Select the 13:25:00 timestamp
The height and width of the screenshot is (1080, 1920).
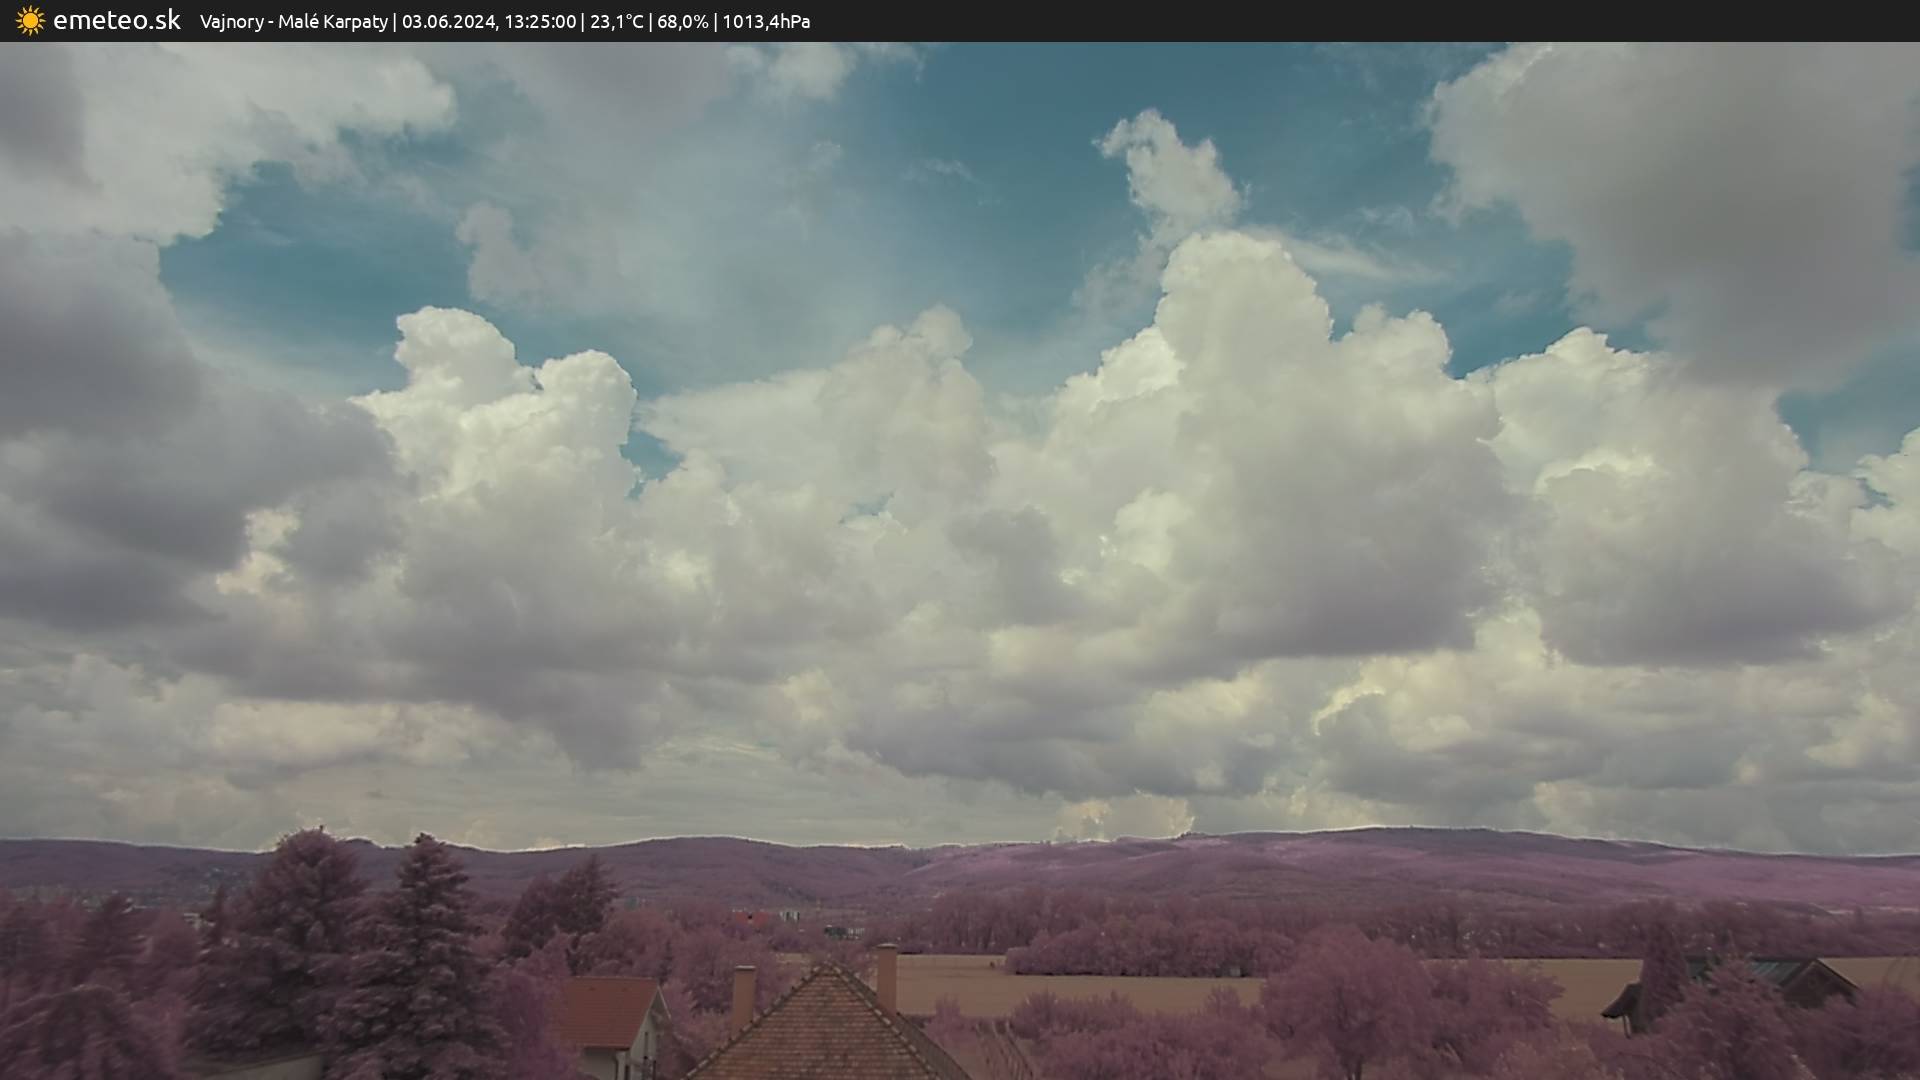point(540,21)
